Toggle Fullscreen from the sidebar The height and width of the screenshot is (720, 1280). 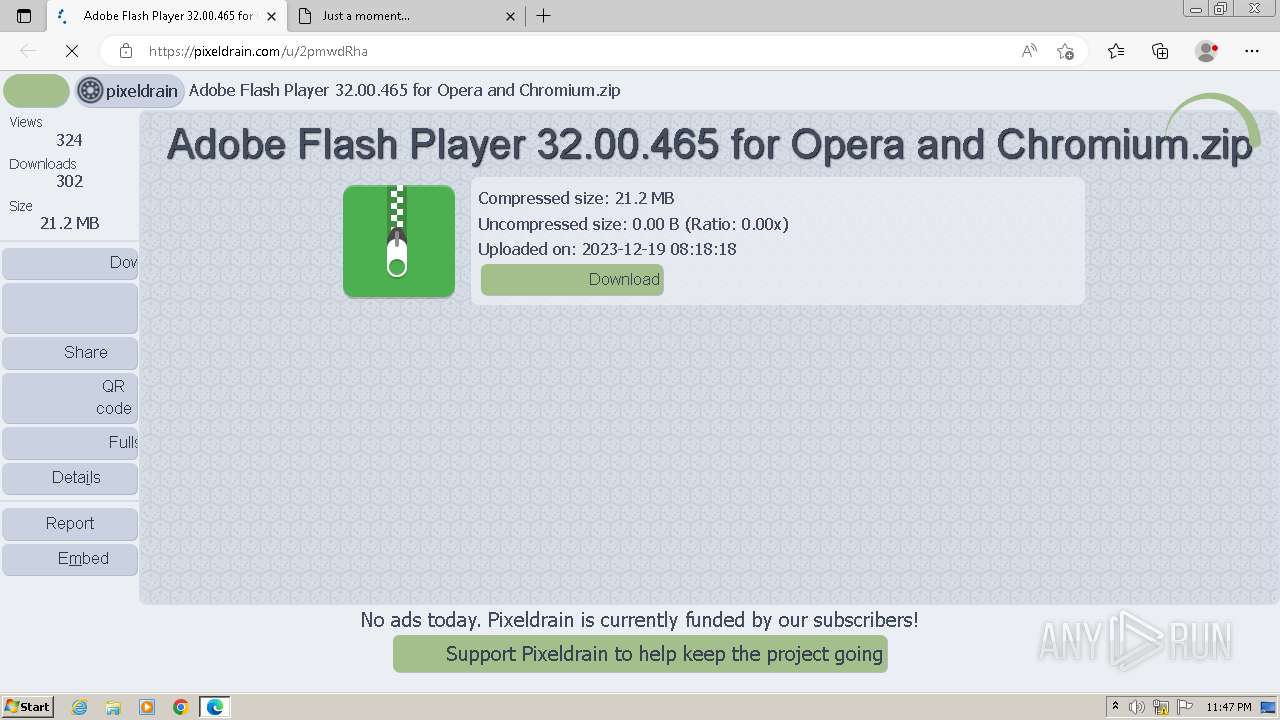(70, 442)
